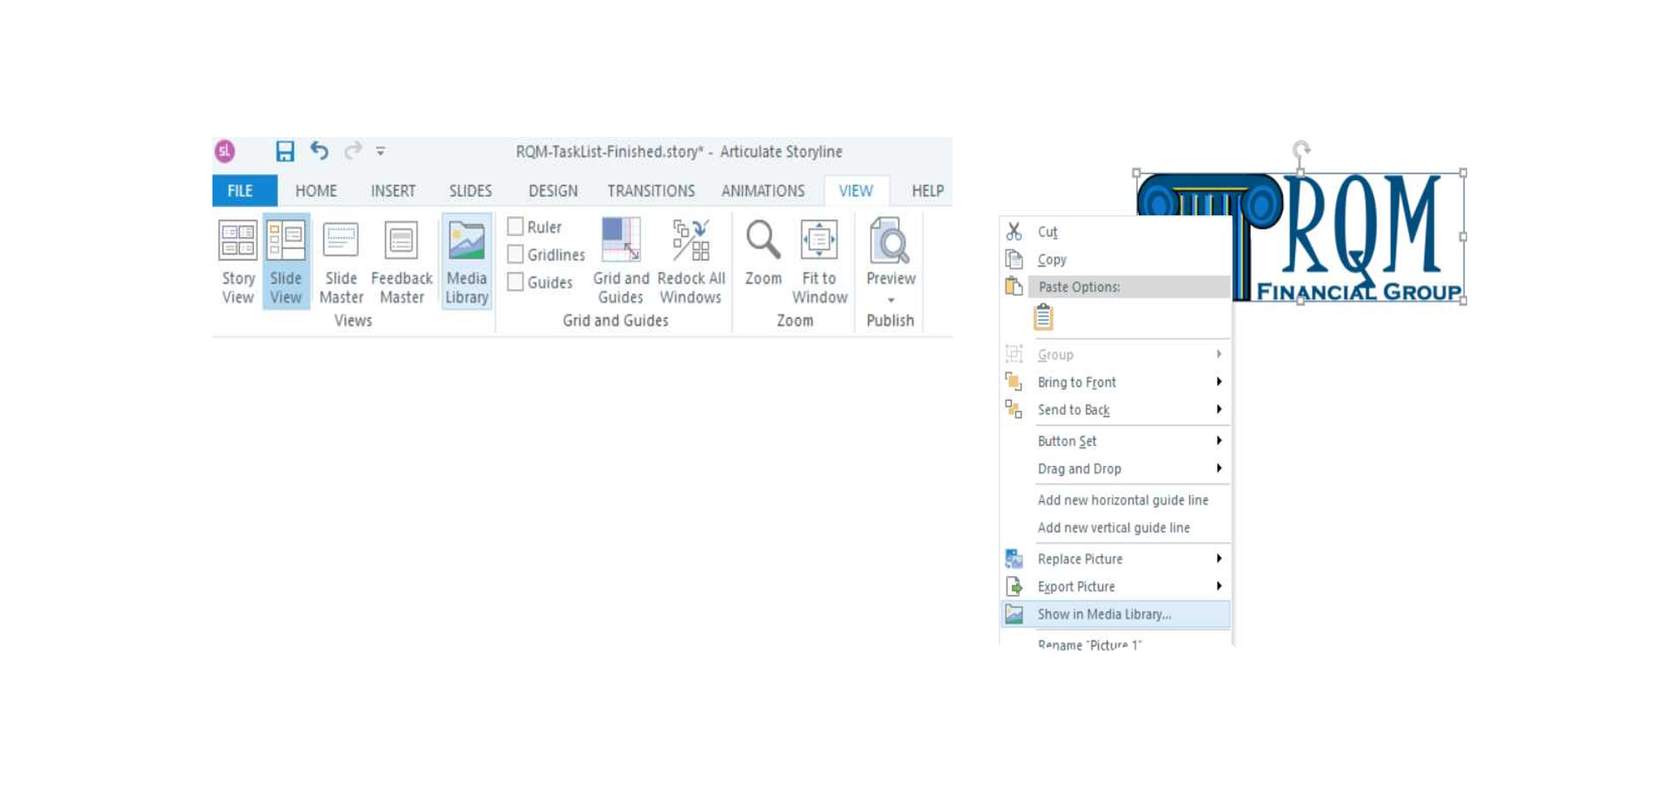The width and height of the screenshot is (1680, 789).
Task: Open the Feedback Master view
Action: click(x=402, y=261)
